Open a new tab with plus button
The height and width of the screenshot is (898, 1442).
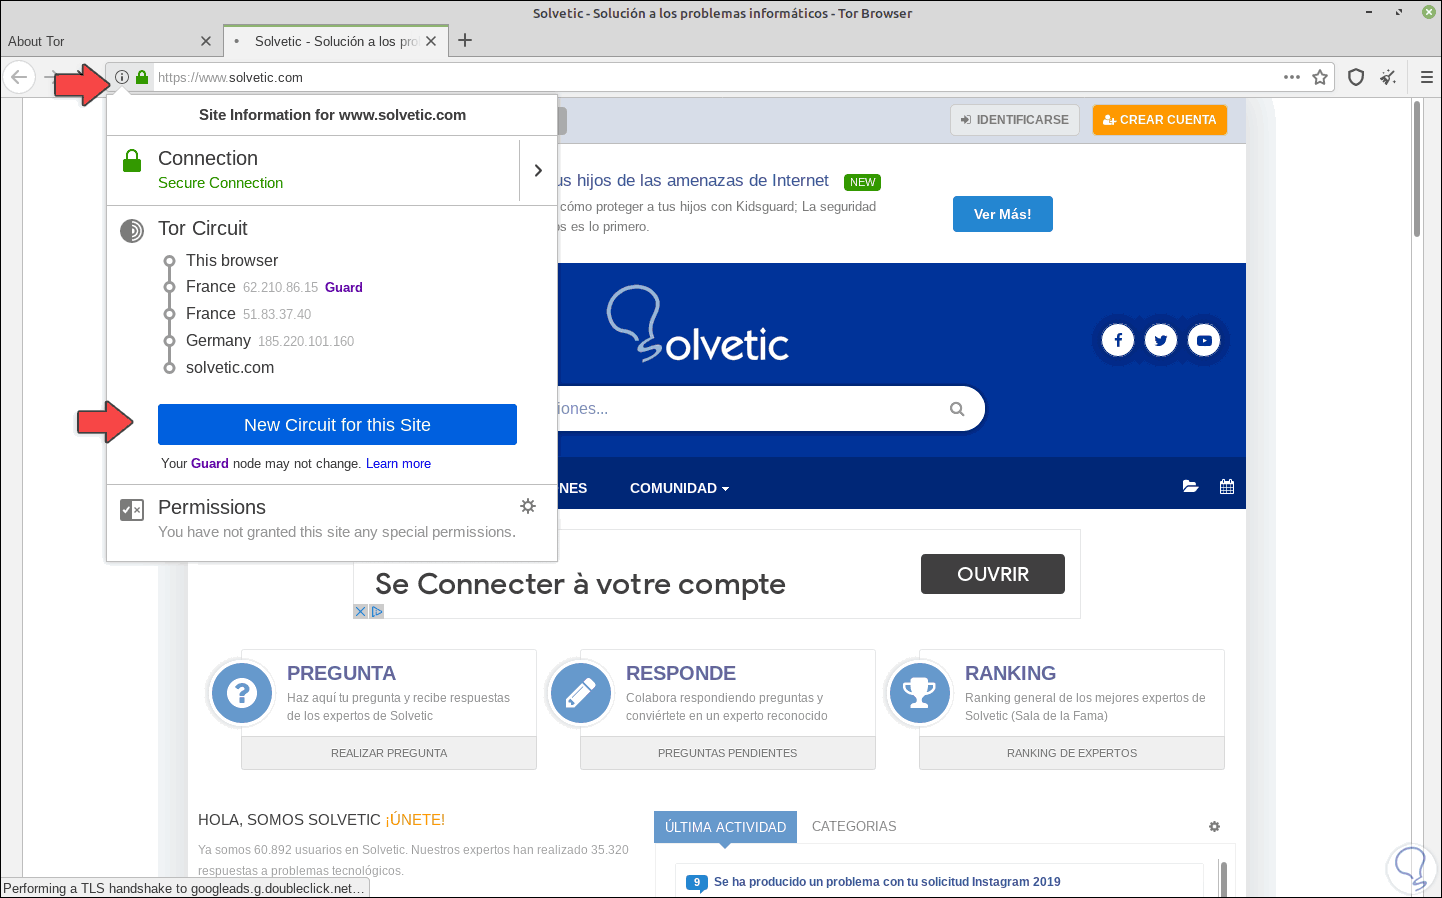pyautogui.click(x=465, y=41)
